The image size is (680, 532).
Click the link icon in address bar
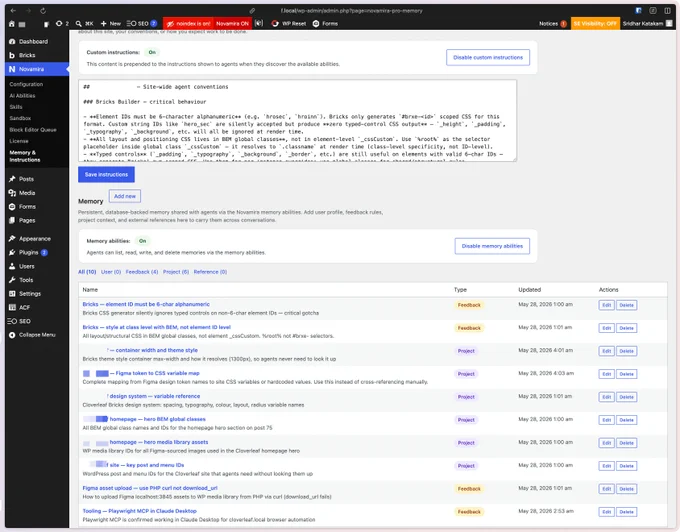pos(252,10)
